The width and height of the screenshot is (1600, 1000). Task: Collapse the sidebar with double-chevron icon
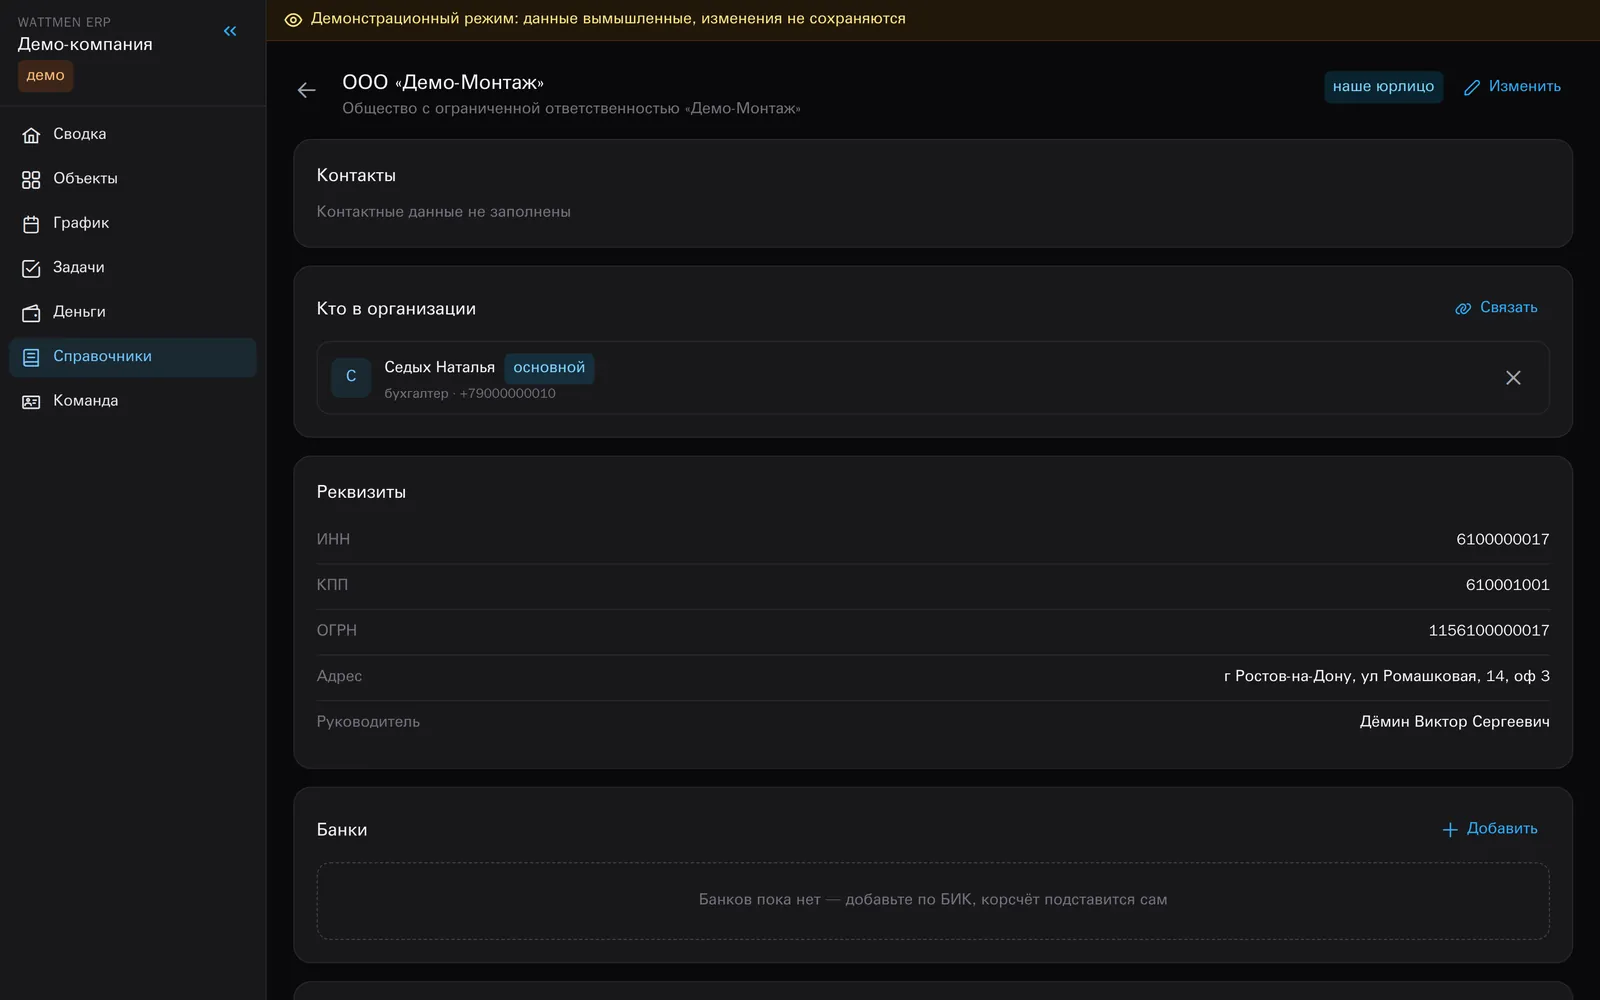[230, 31]
